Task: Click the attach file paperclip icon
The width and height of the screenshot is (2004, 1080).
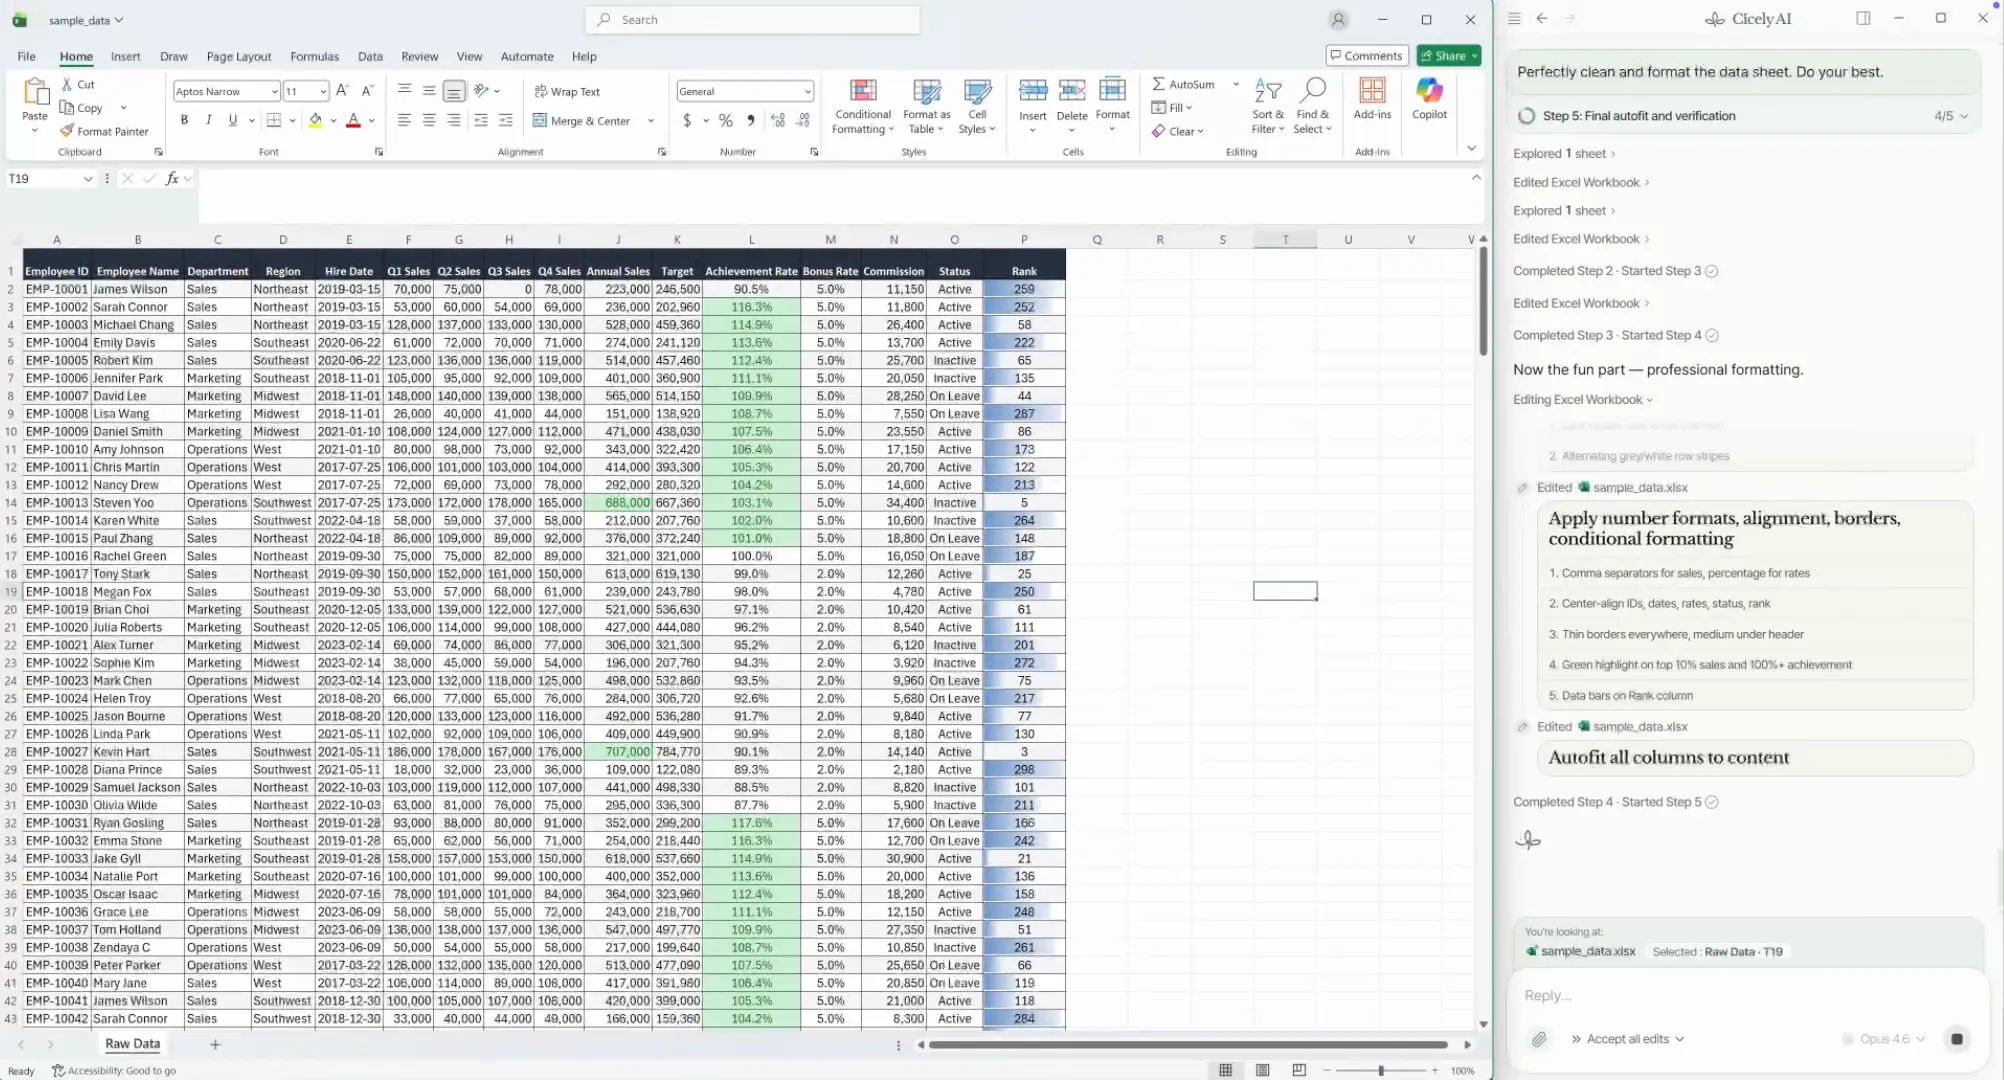Action: tap(1539, 1039)
